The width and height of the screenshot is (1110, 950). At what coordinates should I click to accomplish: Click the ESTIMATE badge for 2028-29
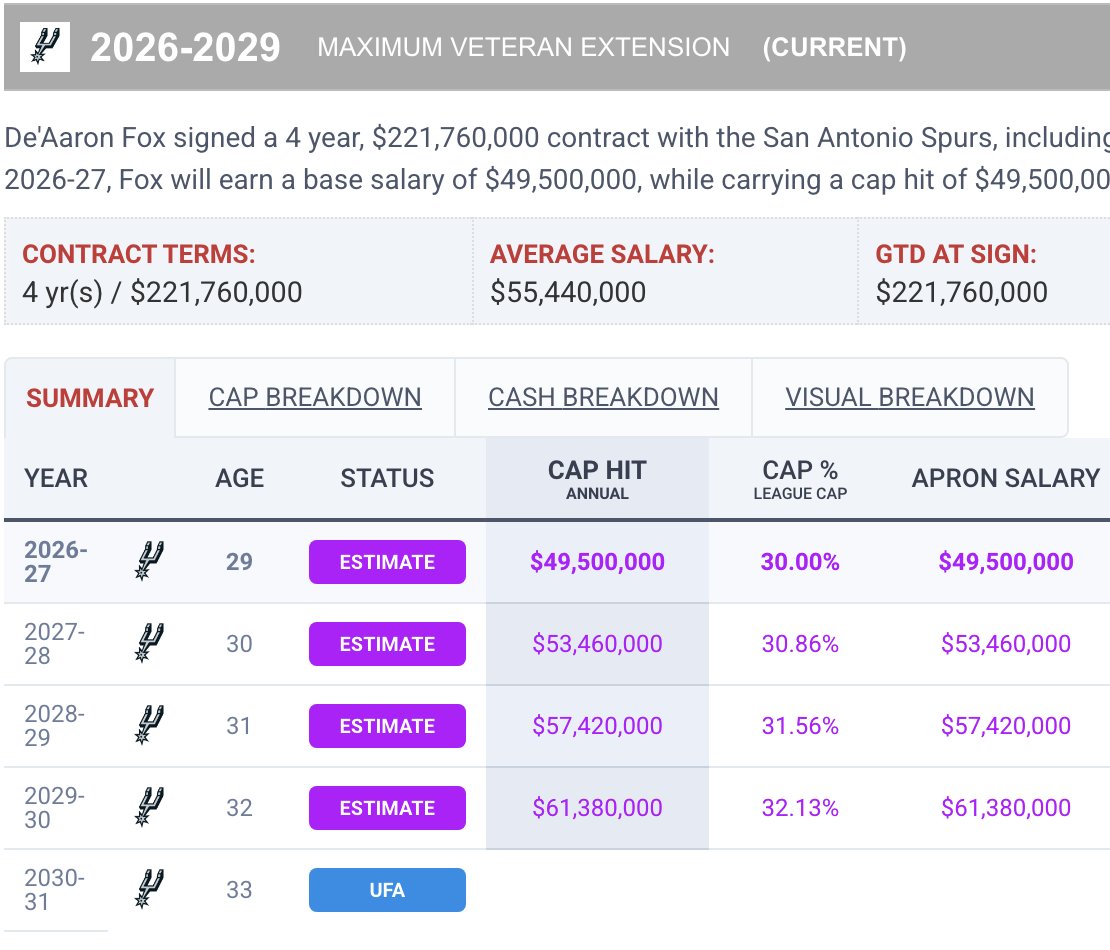click(x=387, y=726)
